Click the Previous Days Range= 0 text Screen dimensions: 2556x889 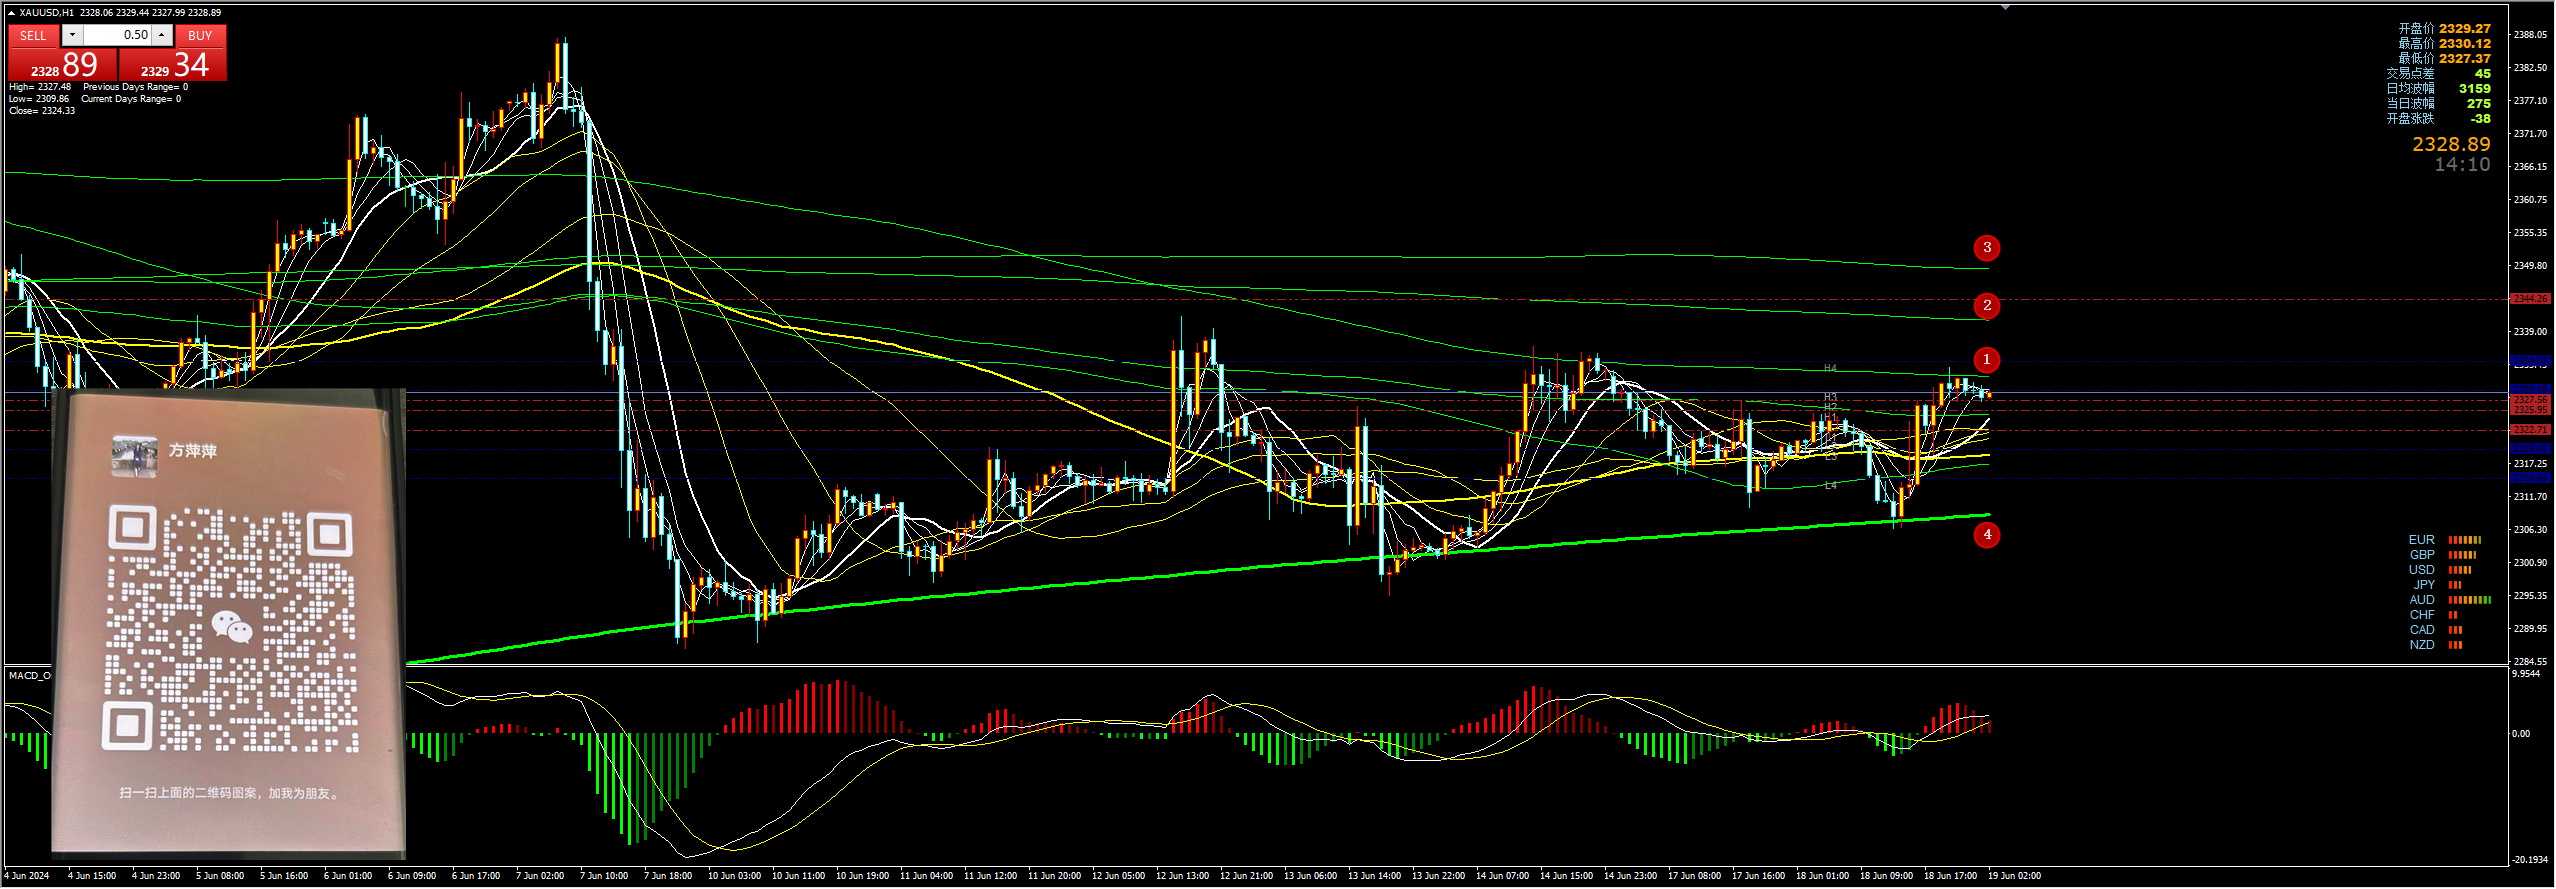[x=135, y=87]
